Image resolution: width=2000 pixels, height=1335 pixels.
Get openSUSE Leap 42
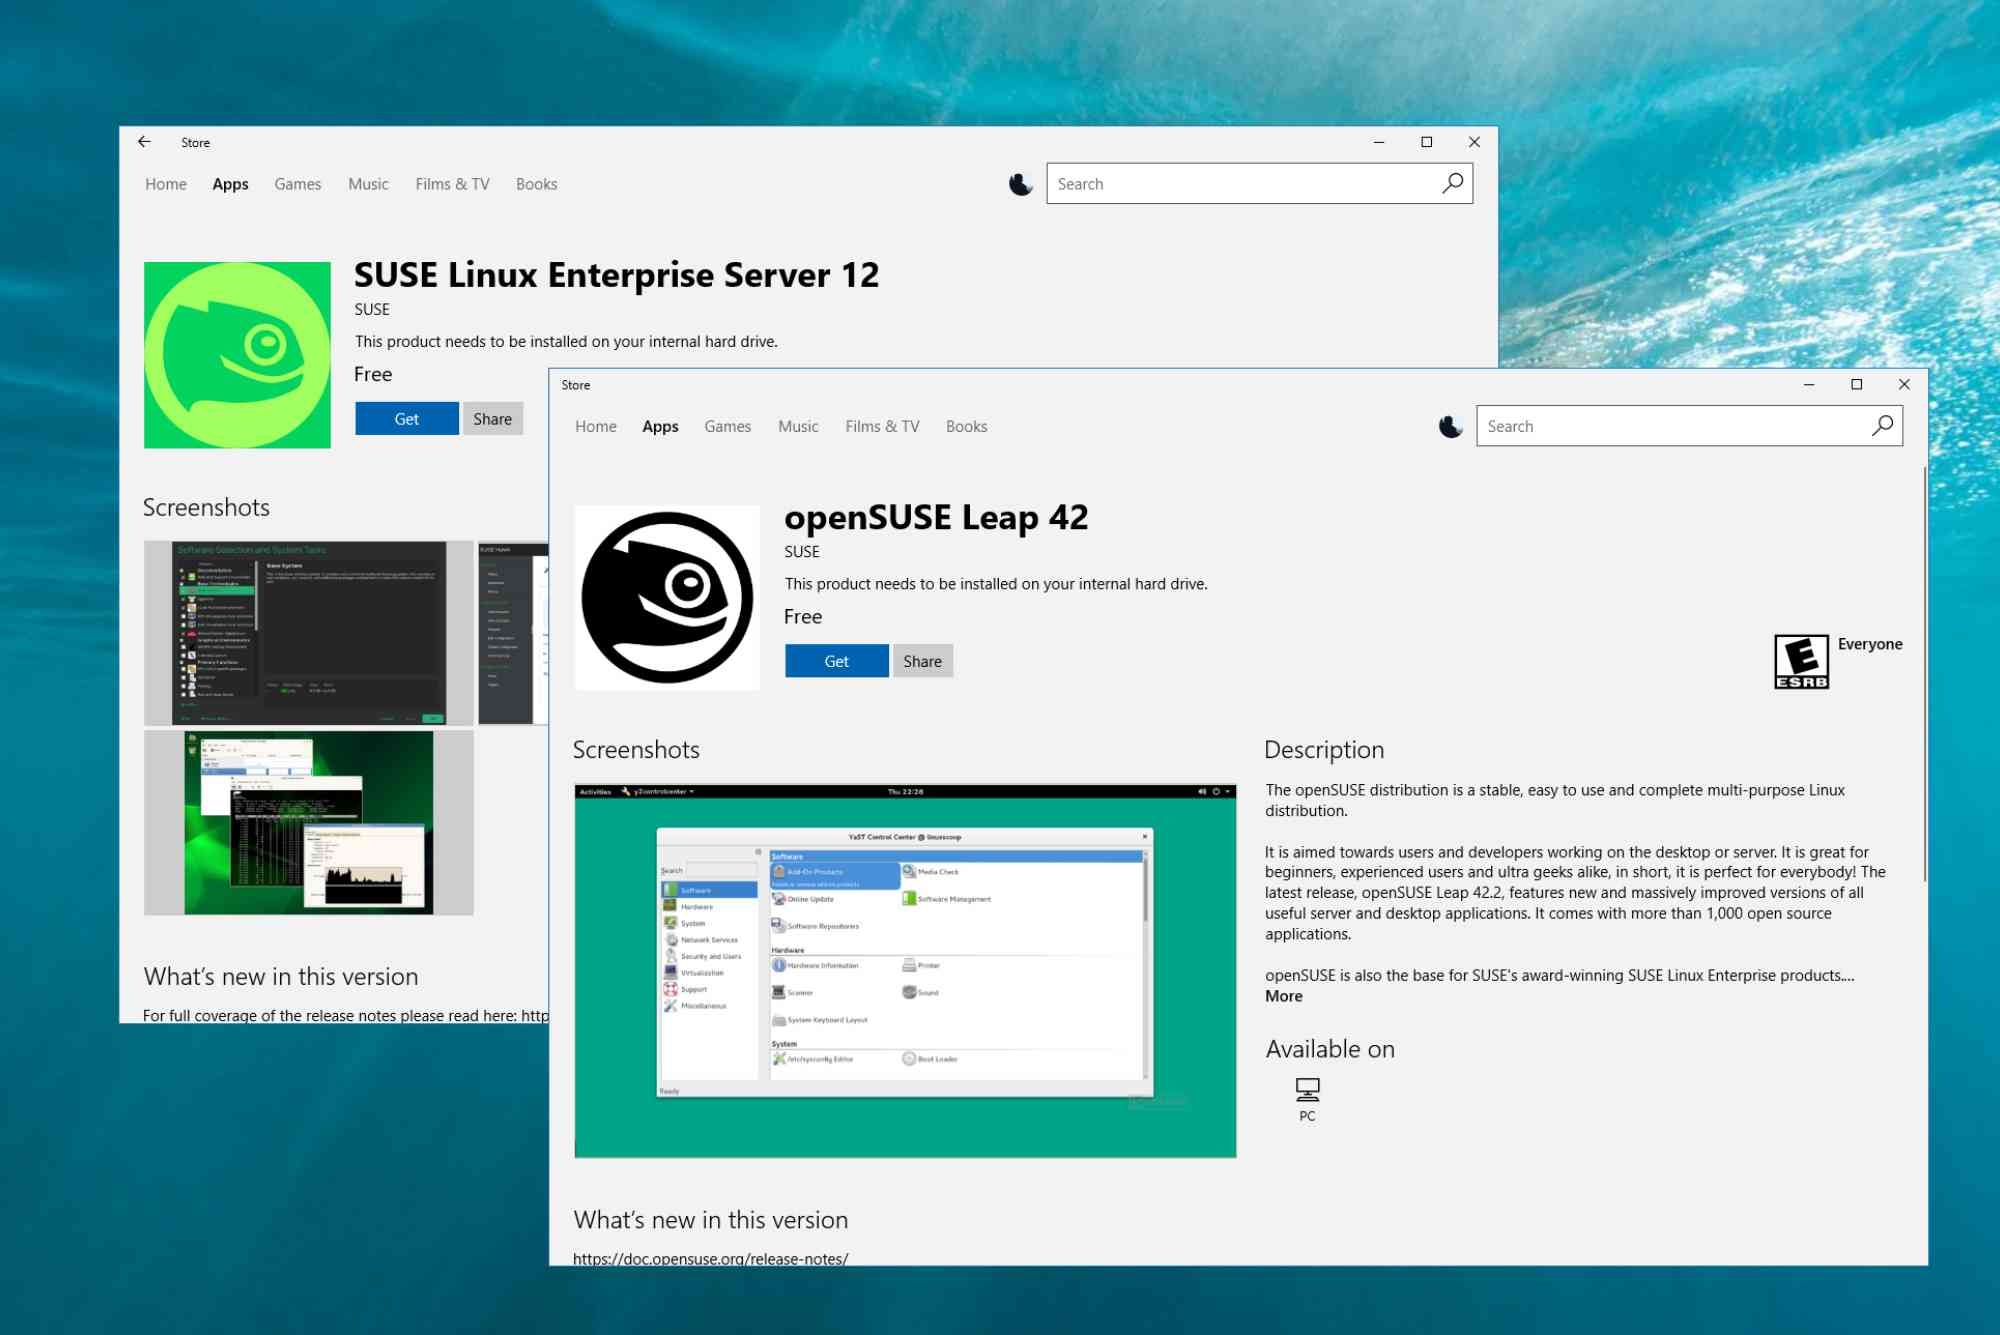(x=837, y=661)
